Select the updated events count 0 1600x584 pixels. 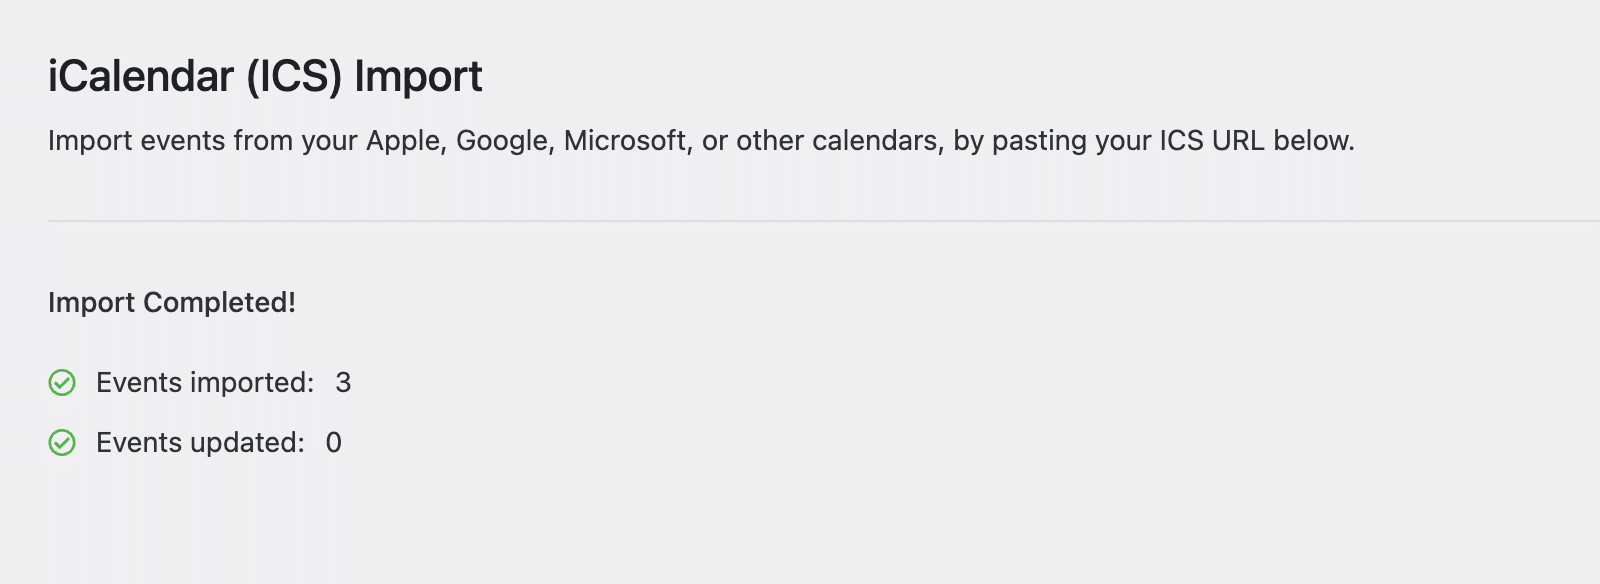coord(334,442)
